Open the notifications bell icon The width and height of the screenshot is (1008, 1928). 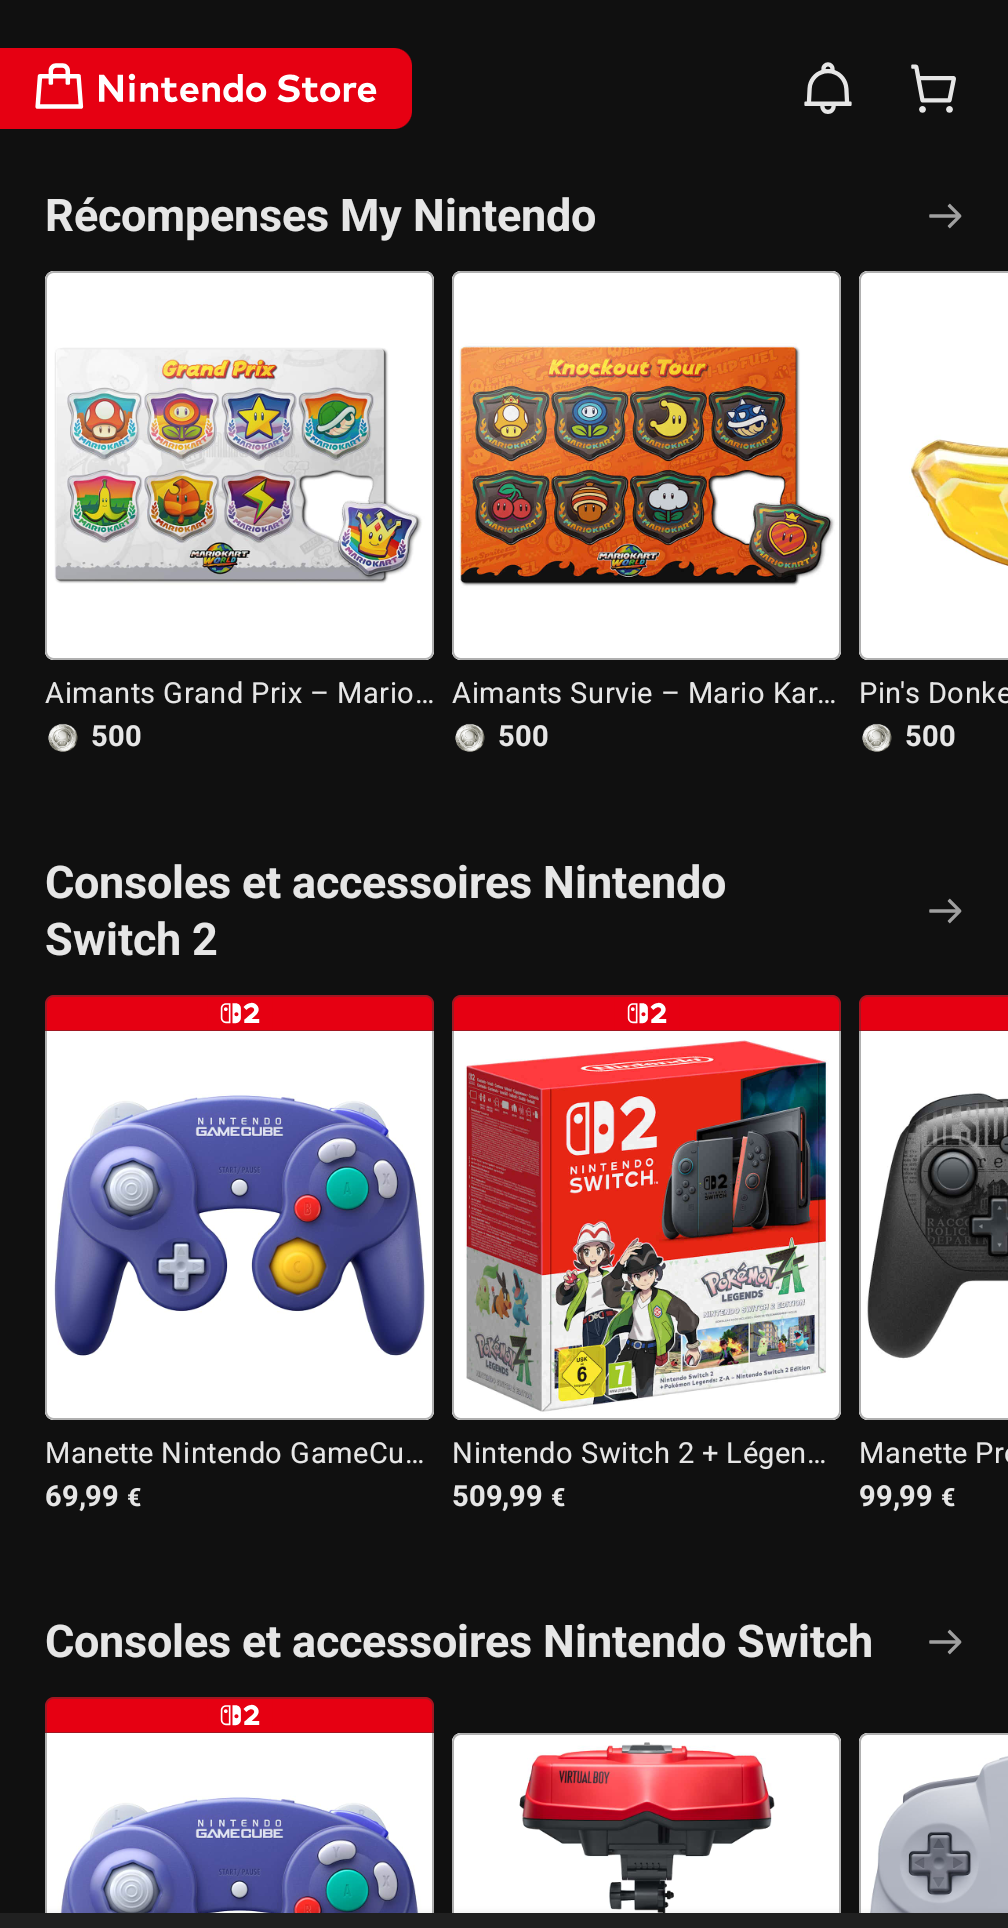click(x=828, y=88)
